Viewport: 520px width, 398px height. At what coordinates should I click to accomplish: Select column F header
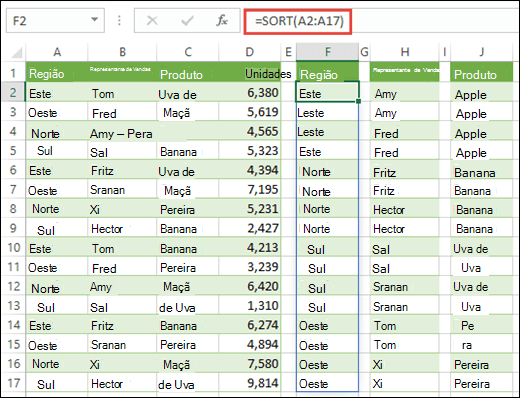point(328,52)
